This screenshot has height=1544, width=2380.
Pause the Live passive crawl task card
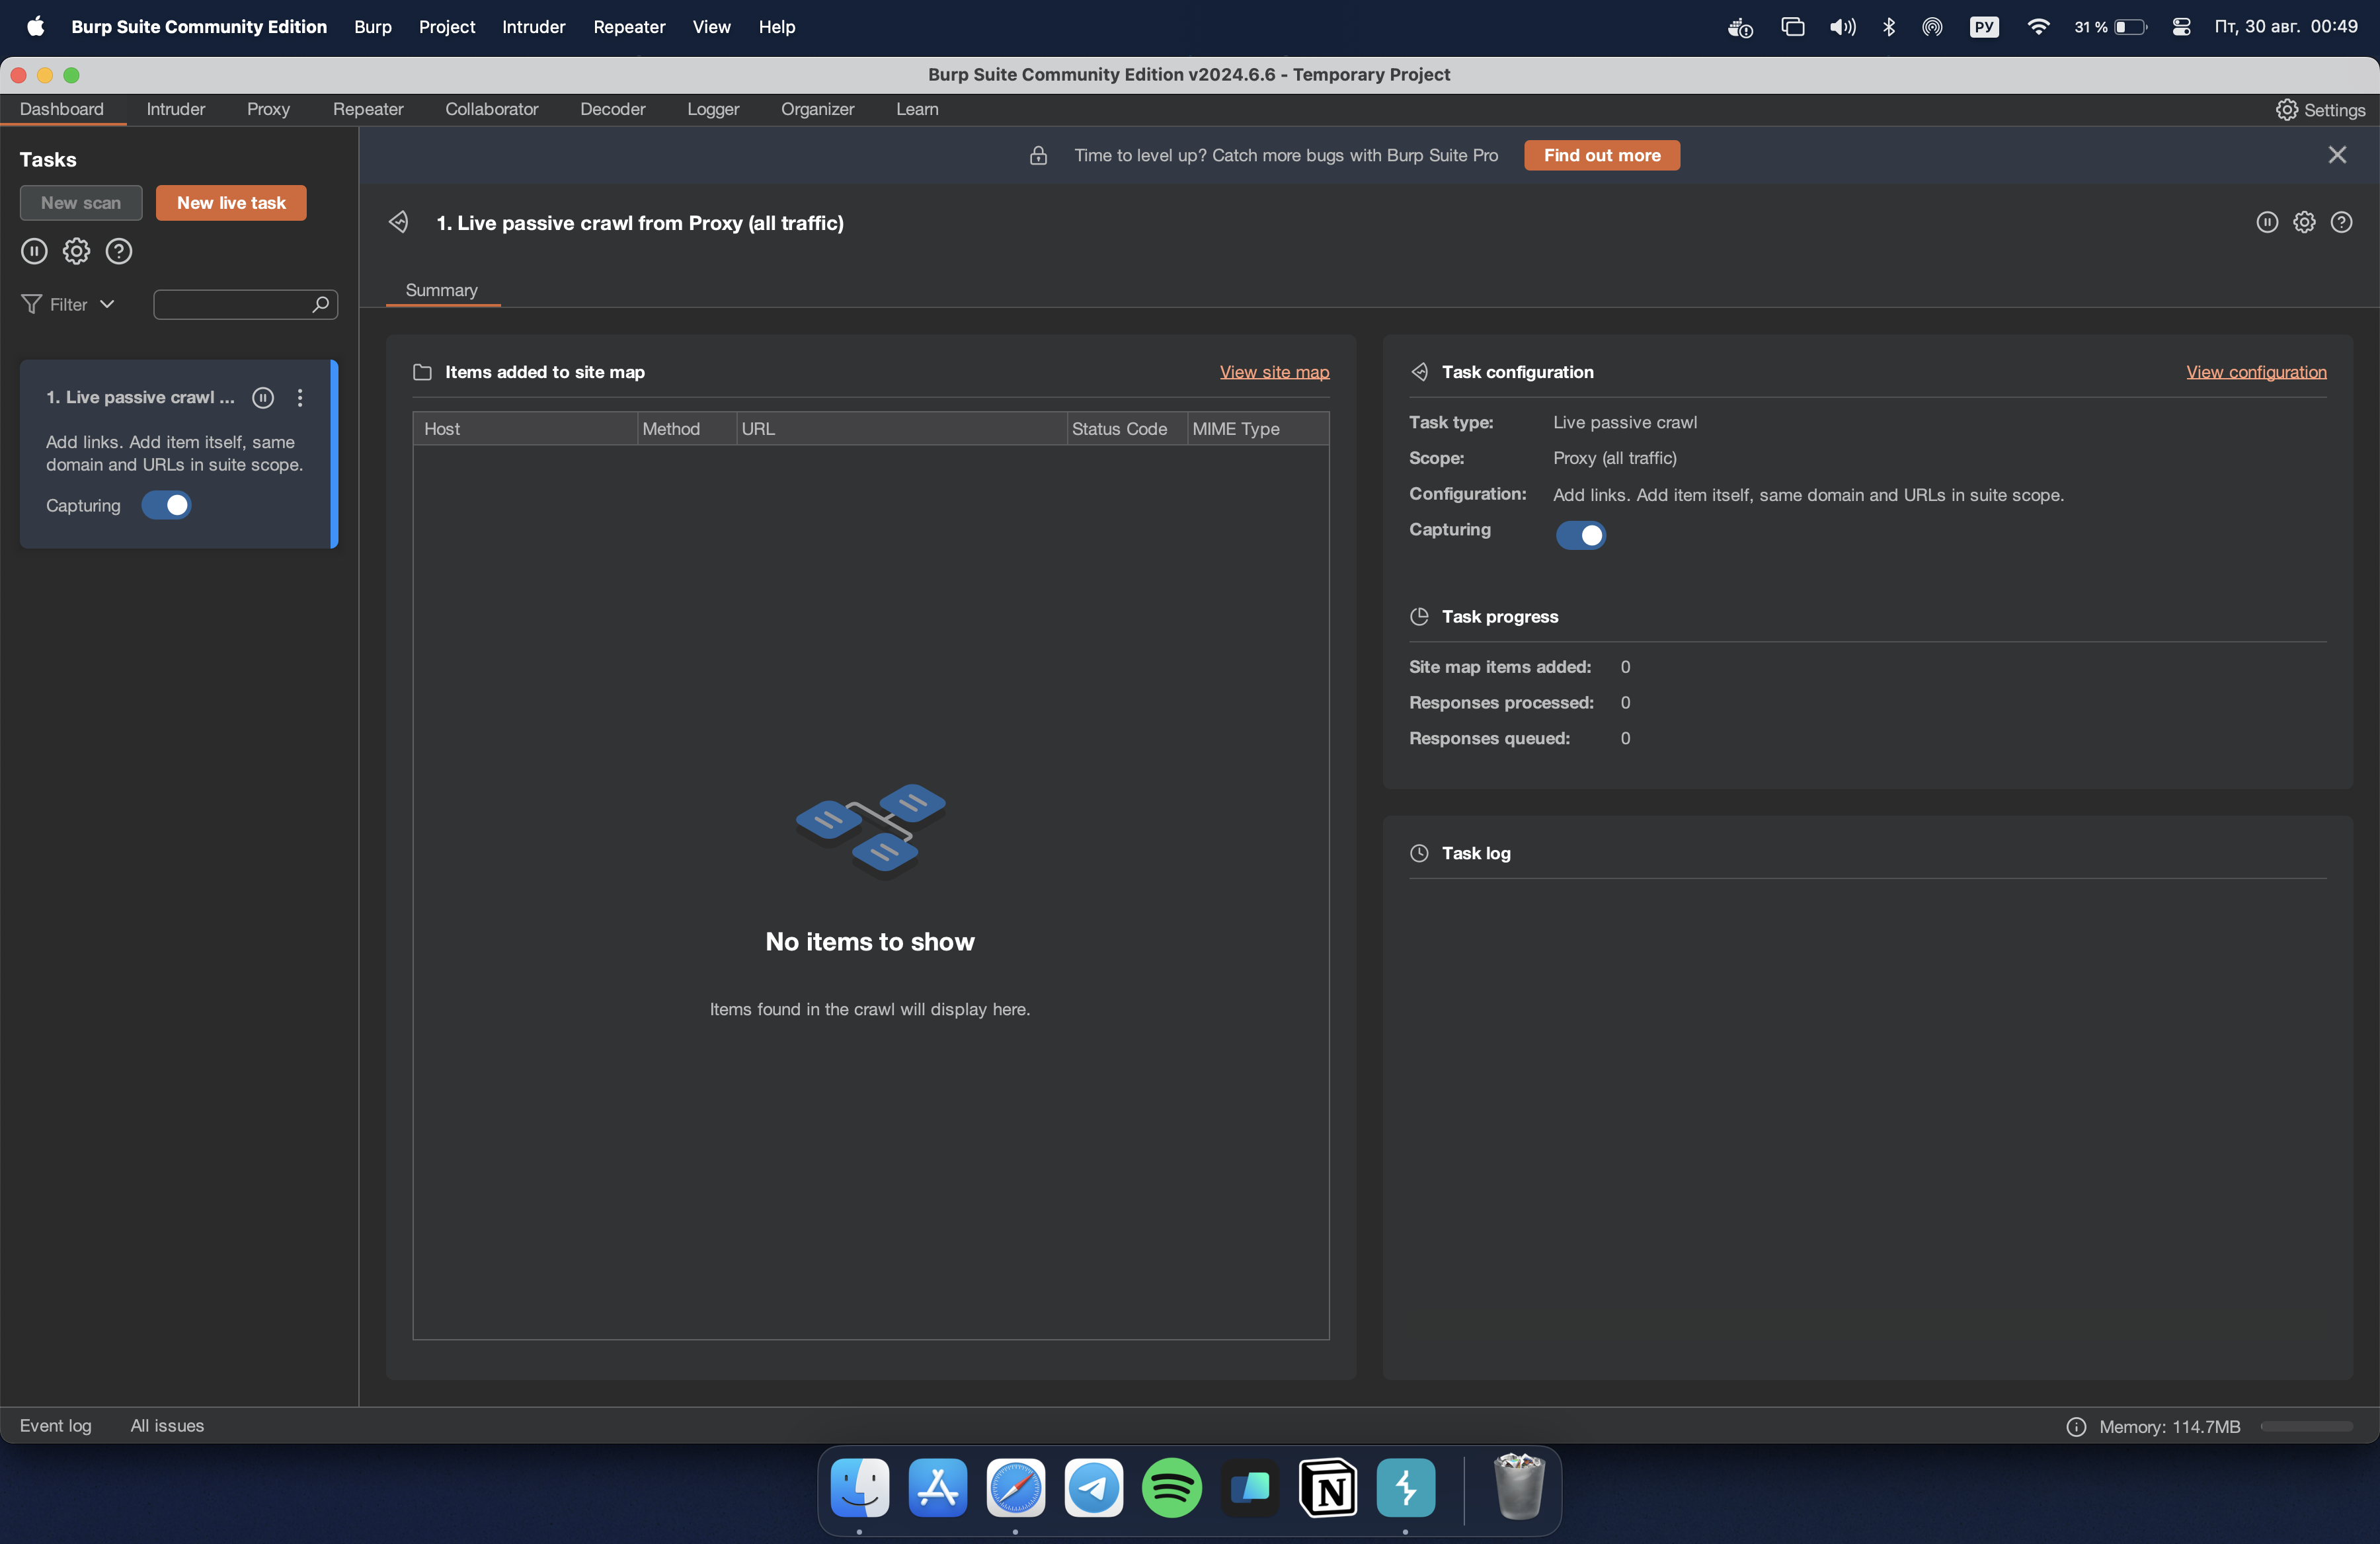tap(263, 397)
